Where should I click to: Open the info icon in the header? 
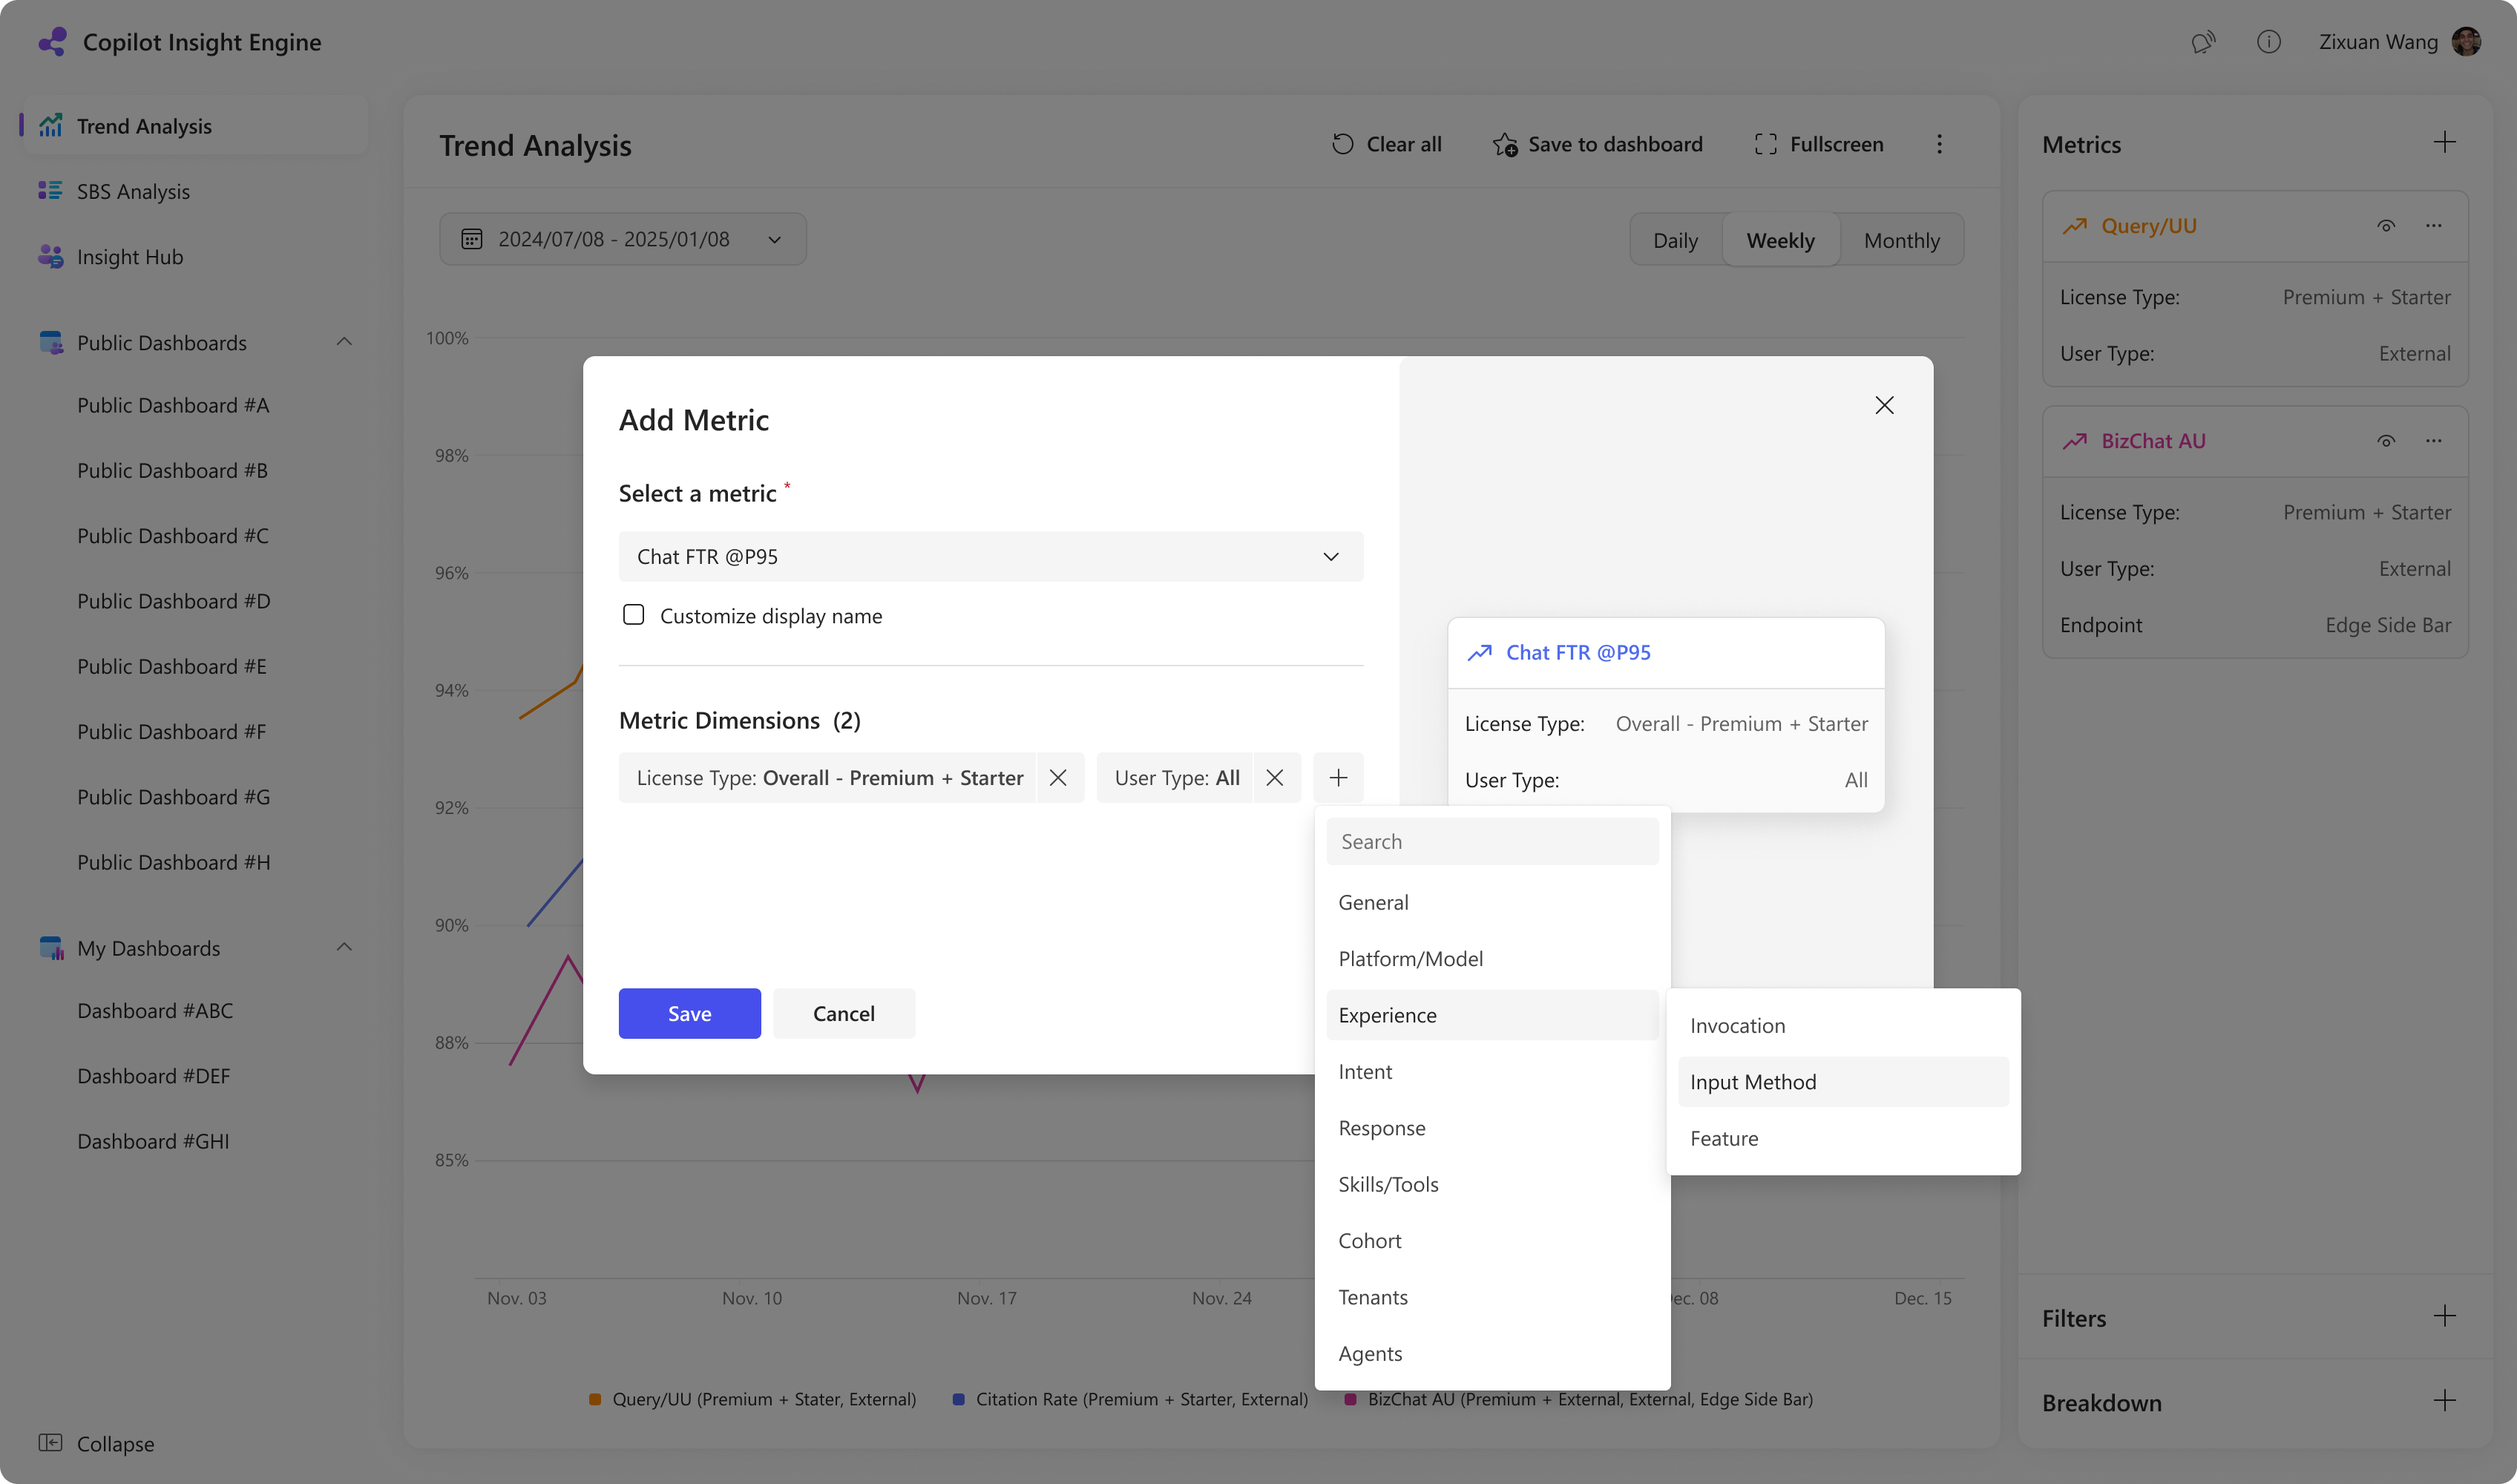(2268, 42)
